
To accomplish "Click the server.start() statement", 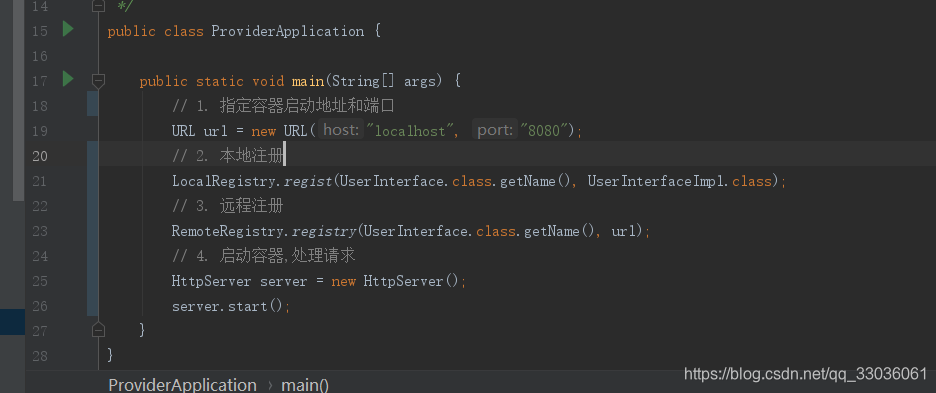I will click(x=231, y=306).
